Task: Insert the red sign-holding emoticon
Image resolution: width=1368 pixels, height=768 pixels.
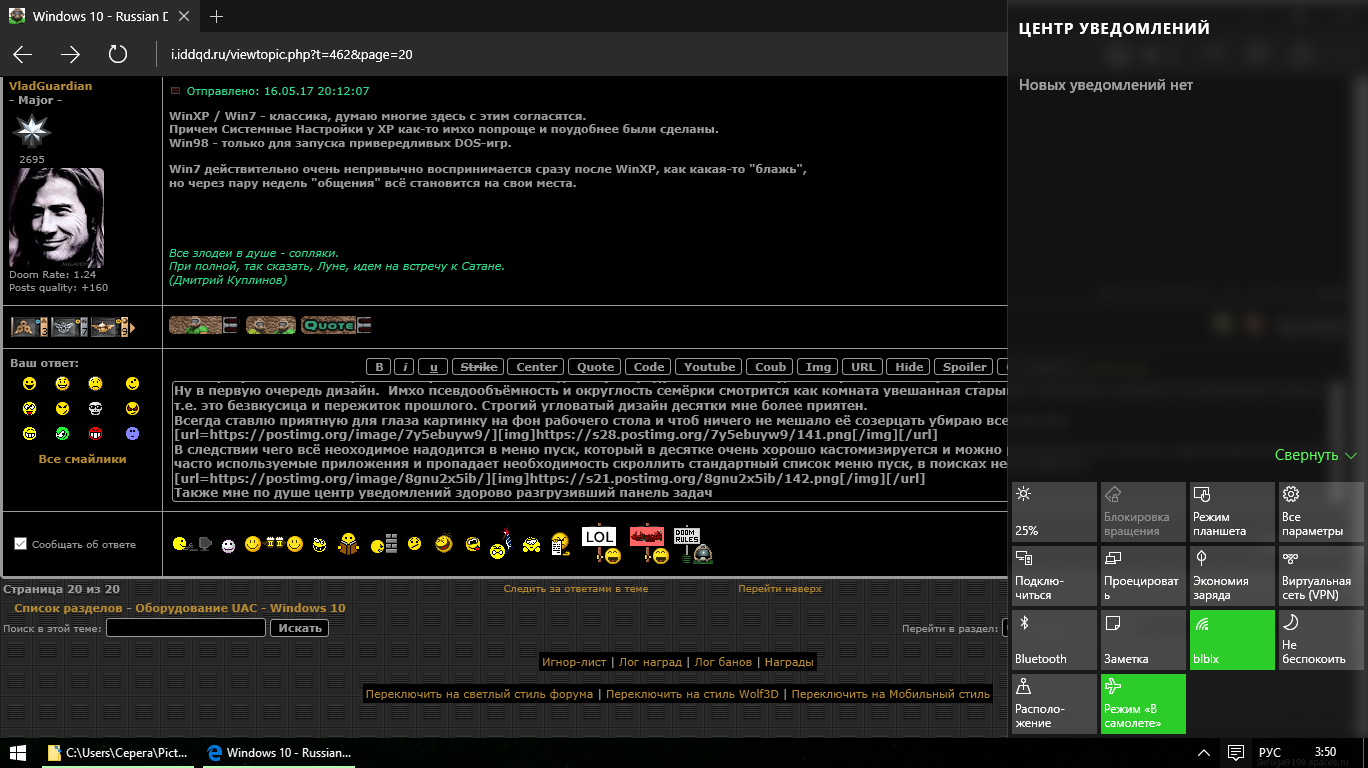Action: (x=648, y=543)
